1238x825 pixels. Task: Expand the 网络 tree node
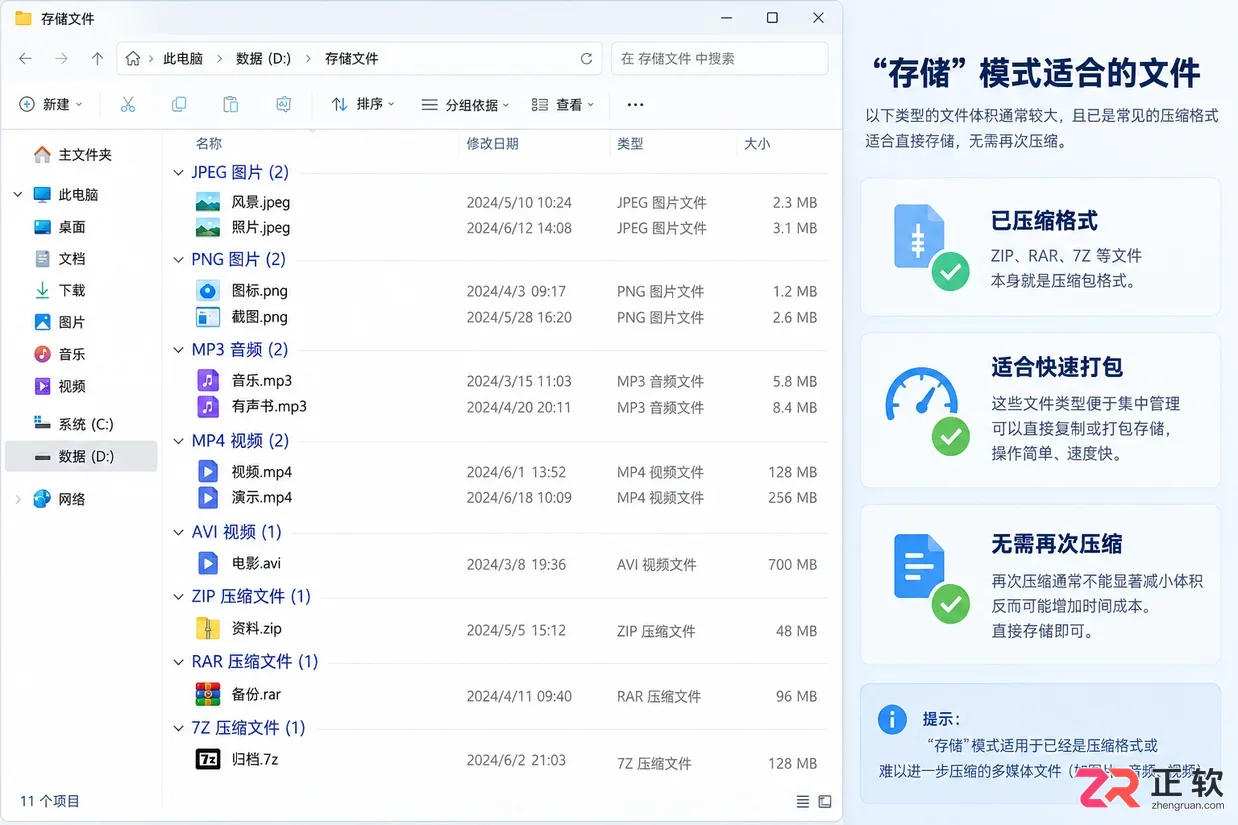(x=18, y=499)
